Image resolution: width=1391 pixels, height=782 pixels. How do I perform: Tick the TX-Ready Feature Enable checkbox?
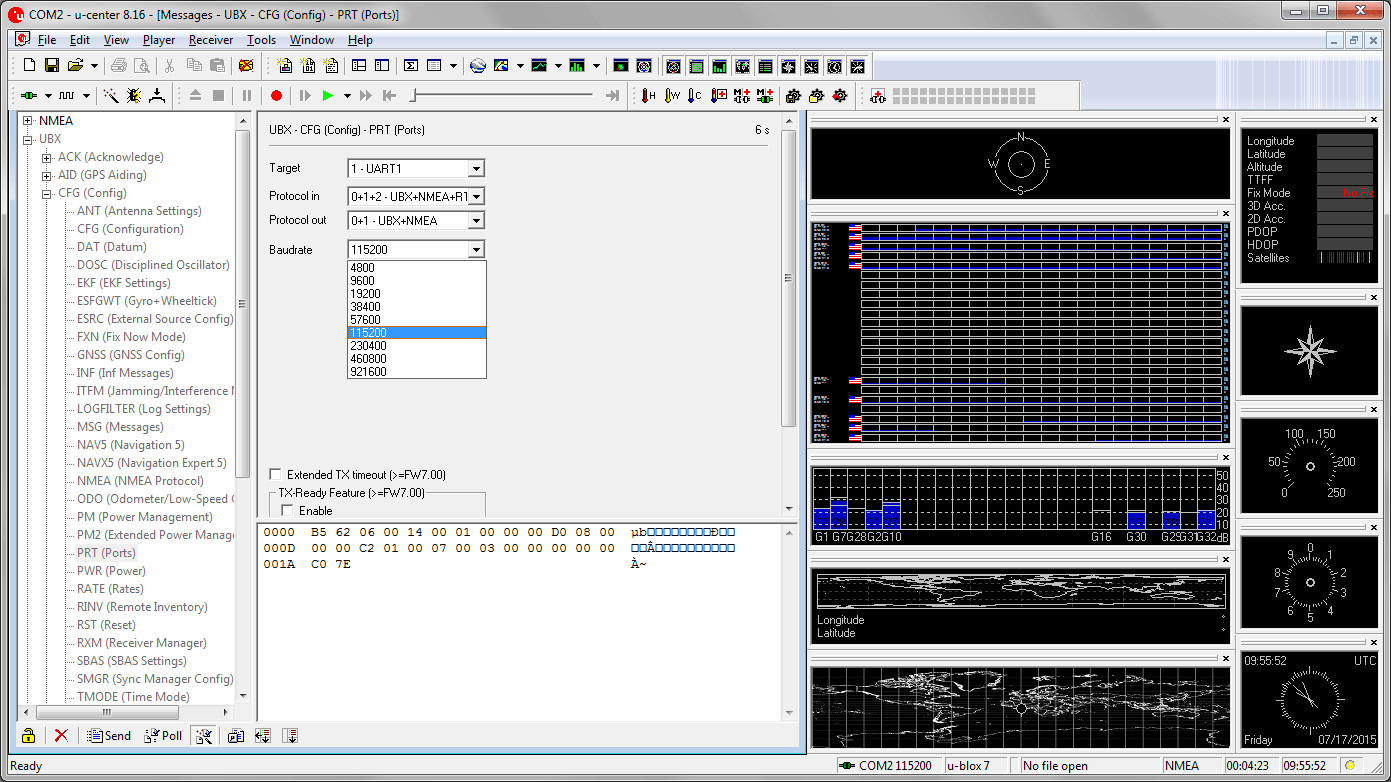(288, 511)
